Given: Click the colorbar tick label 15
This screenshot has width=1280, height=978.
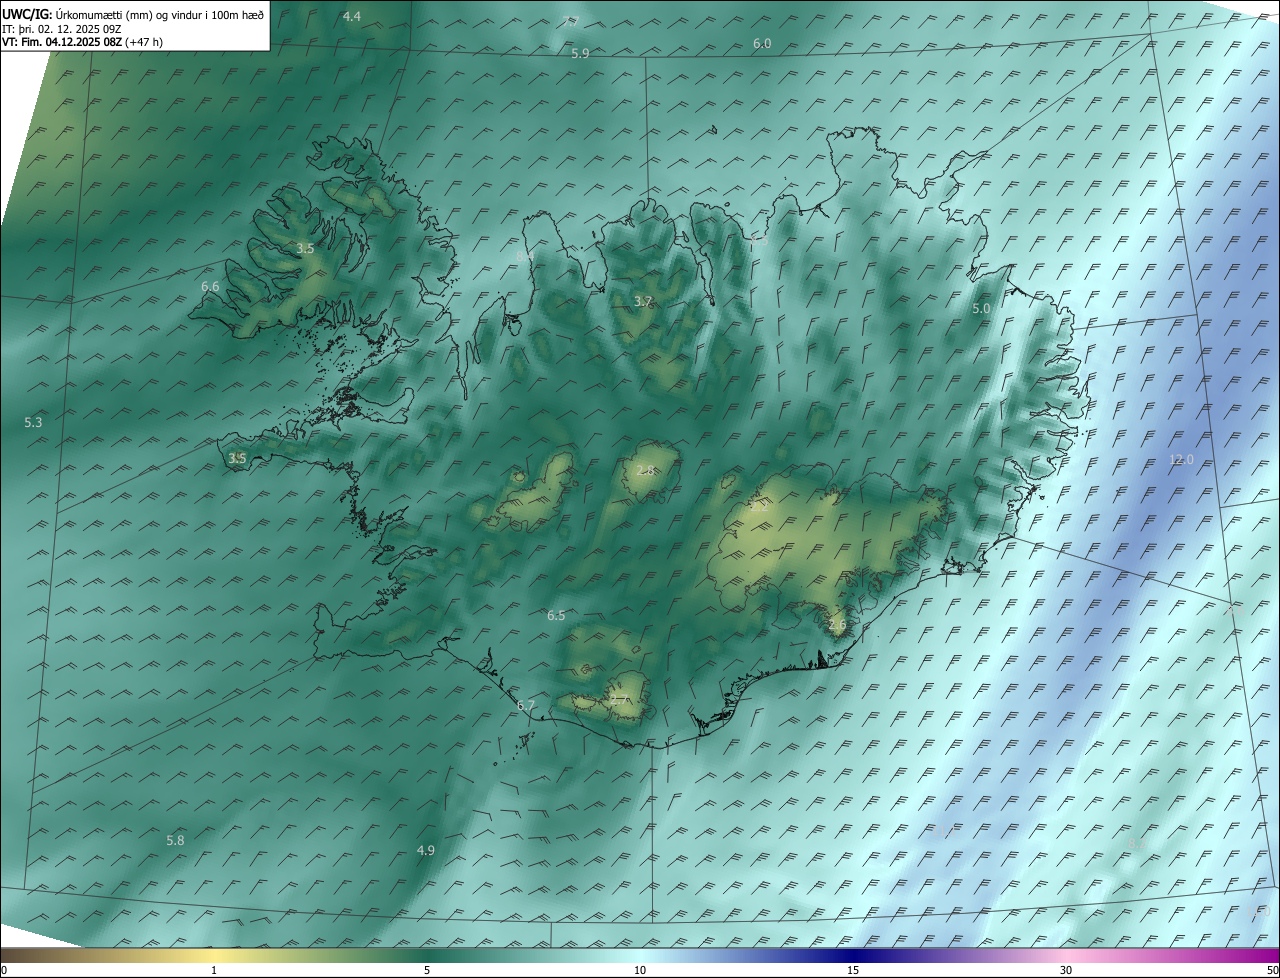Looking at the screenshot, I should click(853, 971).
